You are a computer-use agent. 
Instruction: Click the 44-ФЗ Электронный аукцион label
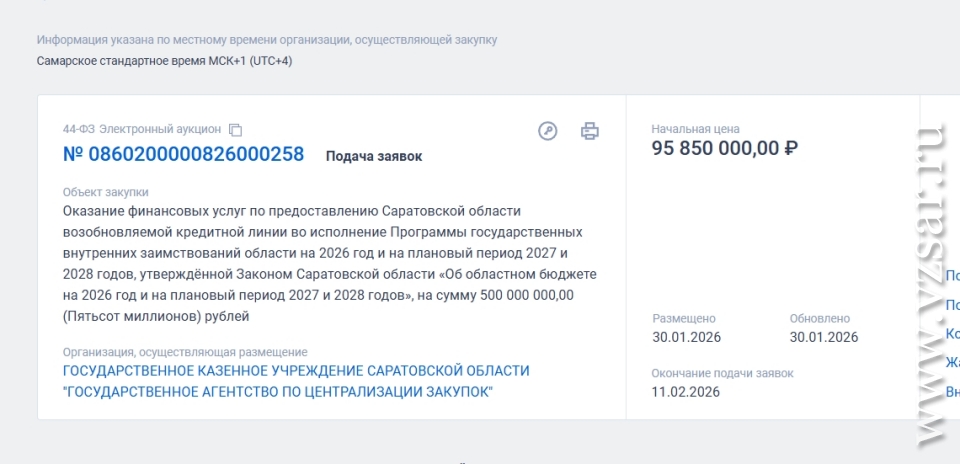(x=141, y=130)
